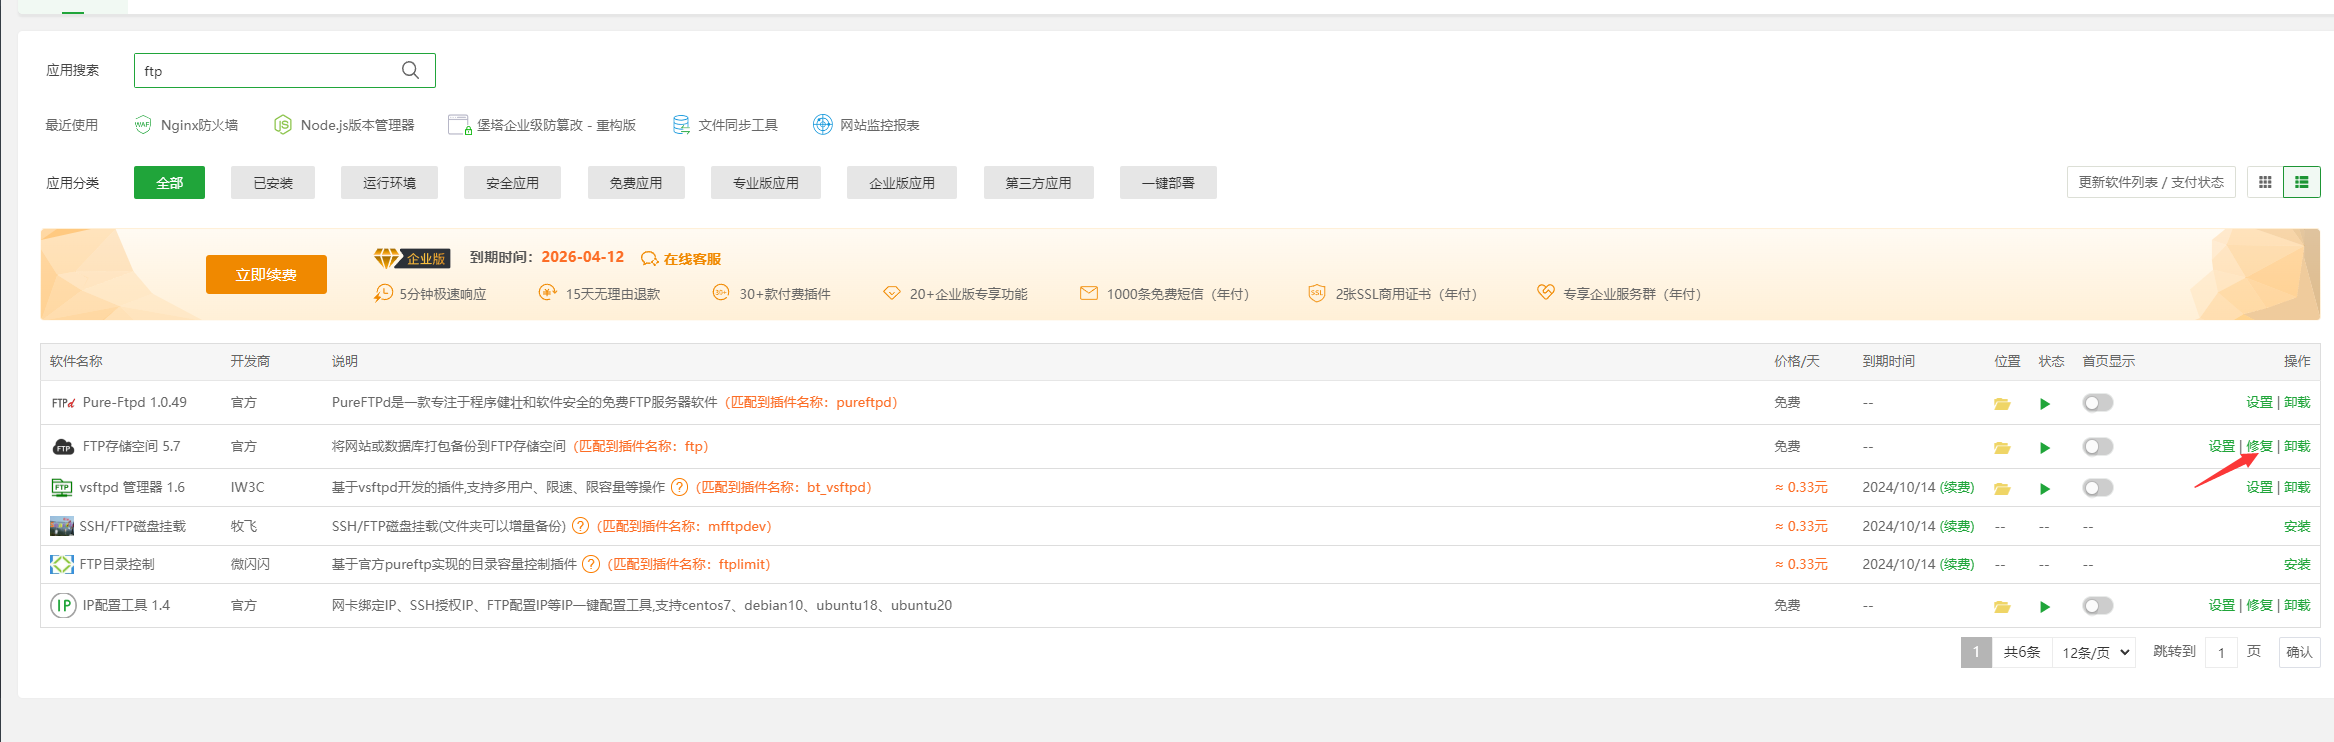
Task: Click 安装 for FTP目录控制
Action: 2297,564
